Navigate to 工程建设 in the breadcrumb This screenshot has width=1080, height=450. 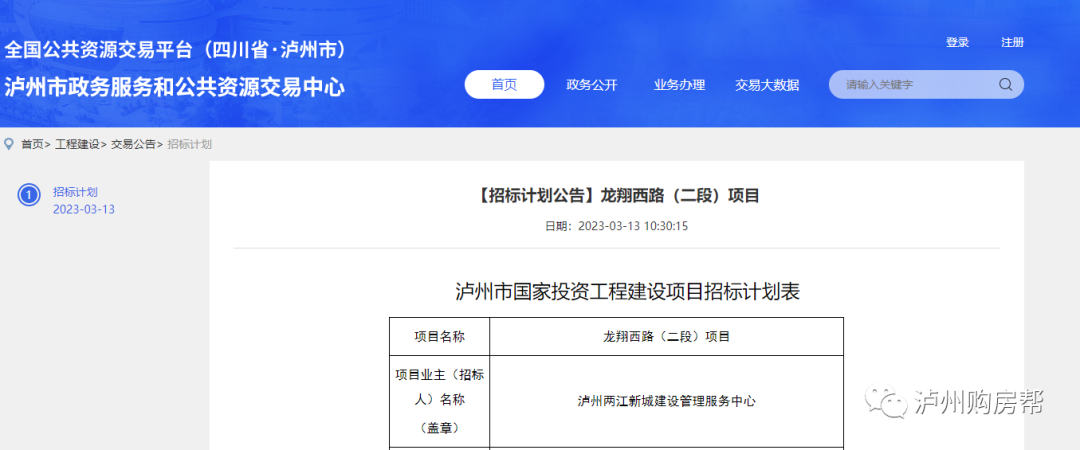click(x=77, y=144)
